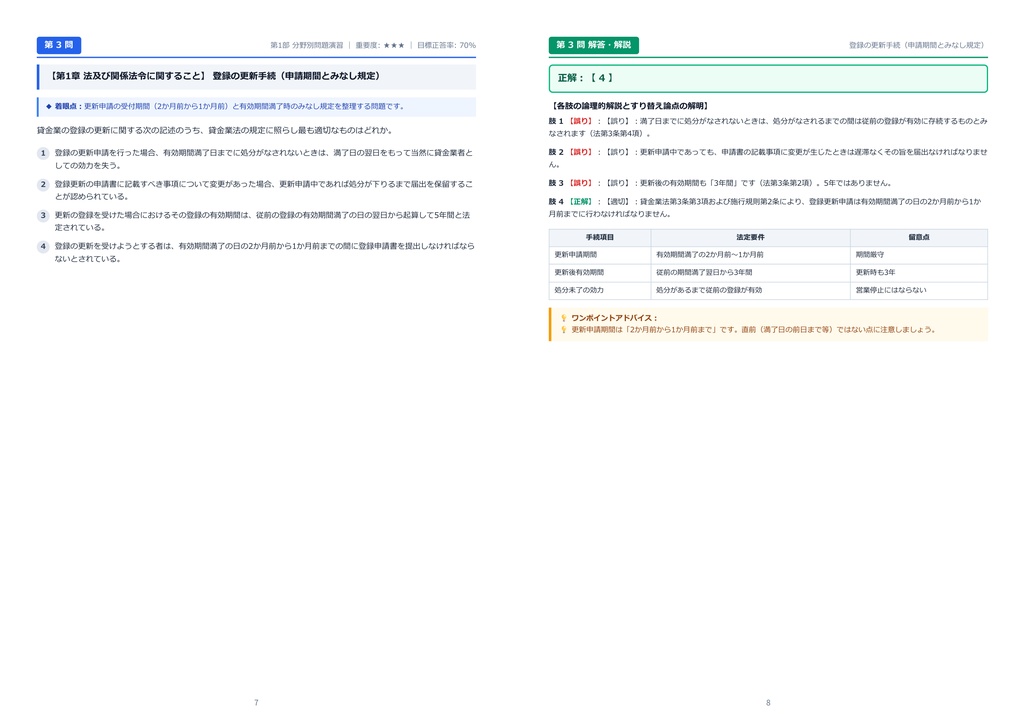The image size is (1024, 724).
Task: Click option text 更新の登録を受けた場合における
Action: pos(263,221)
